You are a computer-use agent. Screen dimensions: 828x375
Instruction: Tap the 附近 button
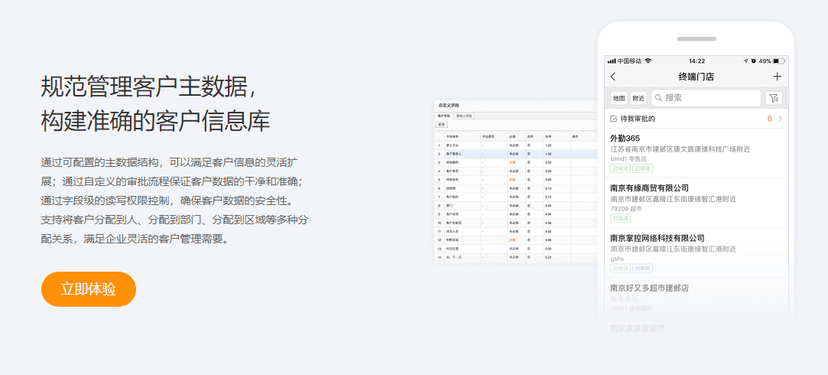(638, 98)
